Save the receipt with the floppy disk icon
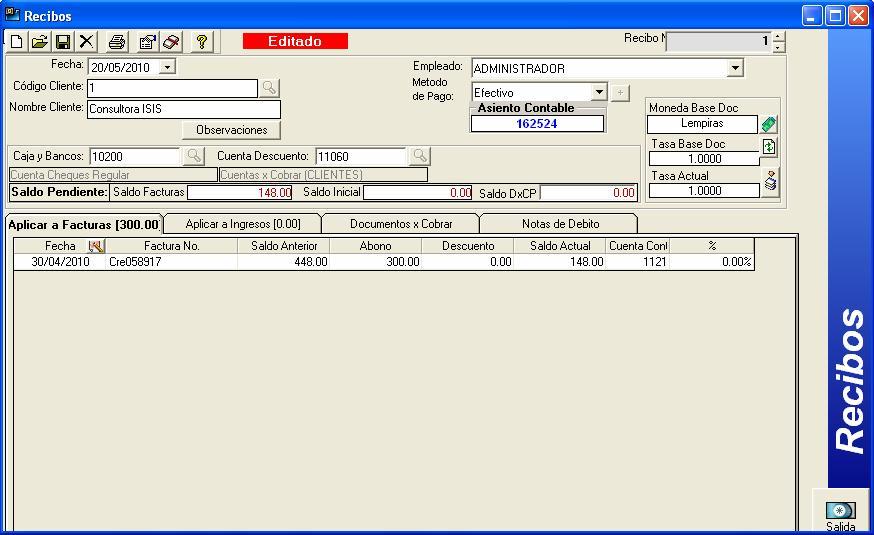874x535 pixels. coord(63,42)
